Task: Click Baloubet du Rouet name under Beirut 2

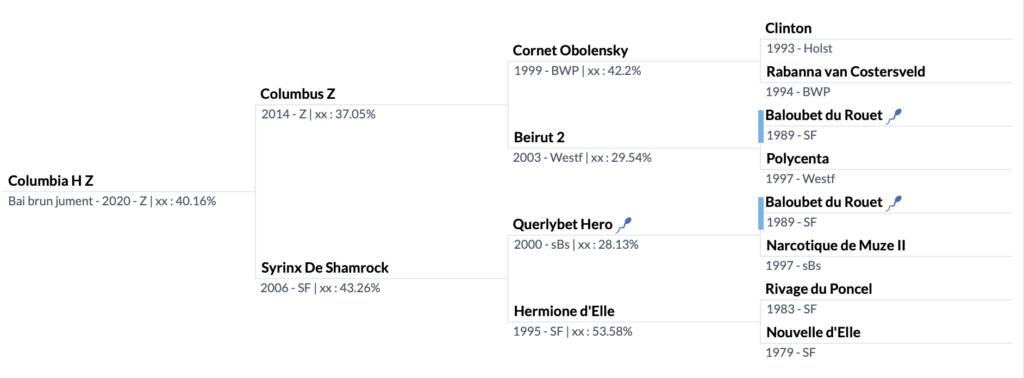Action: 824,116
